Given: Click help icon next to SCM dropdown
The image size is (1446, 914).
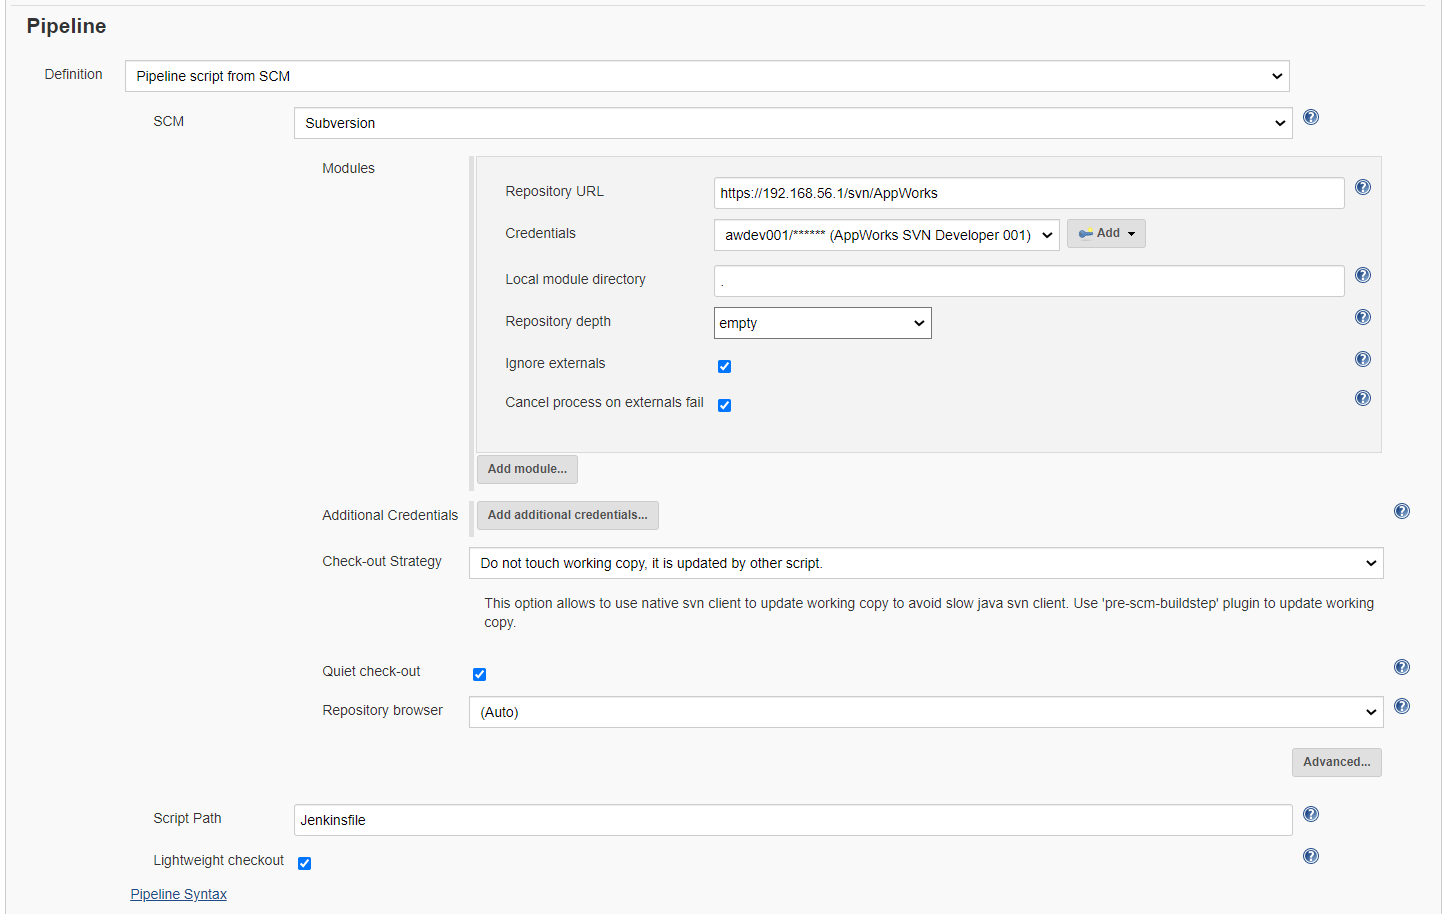Looking at the screenshot, I should click(x=1310, y=118).
